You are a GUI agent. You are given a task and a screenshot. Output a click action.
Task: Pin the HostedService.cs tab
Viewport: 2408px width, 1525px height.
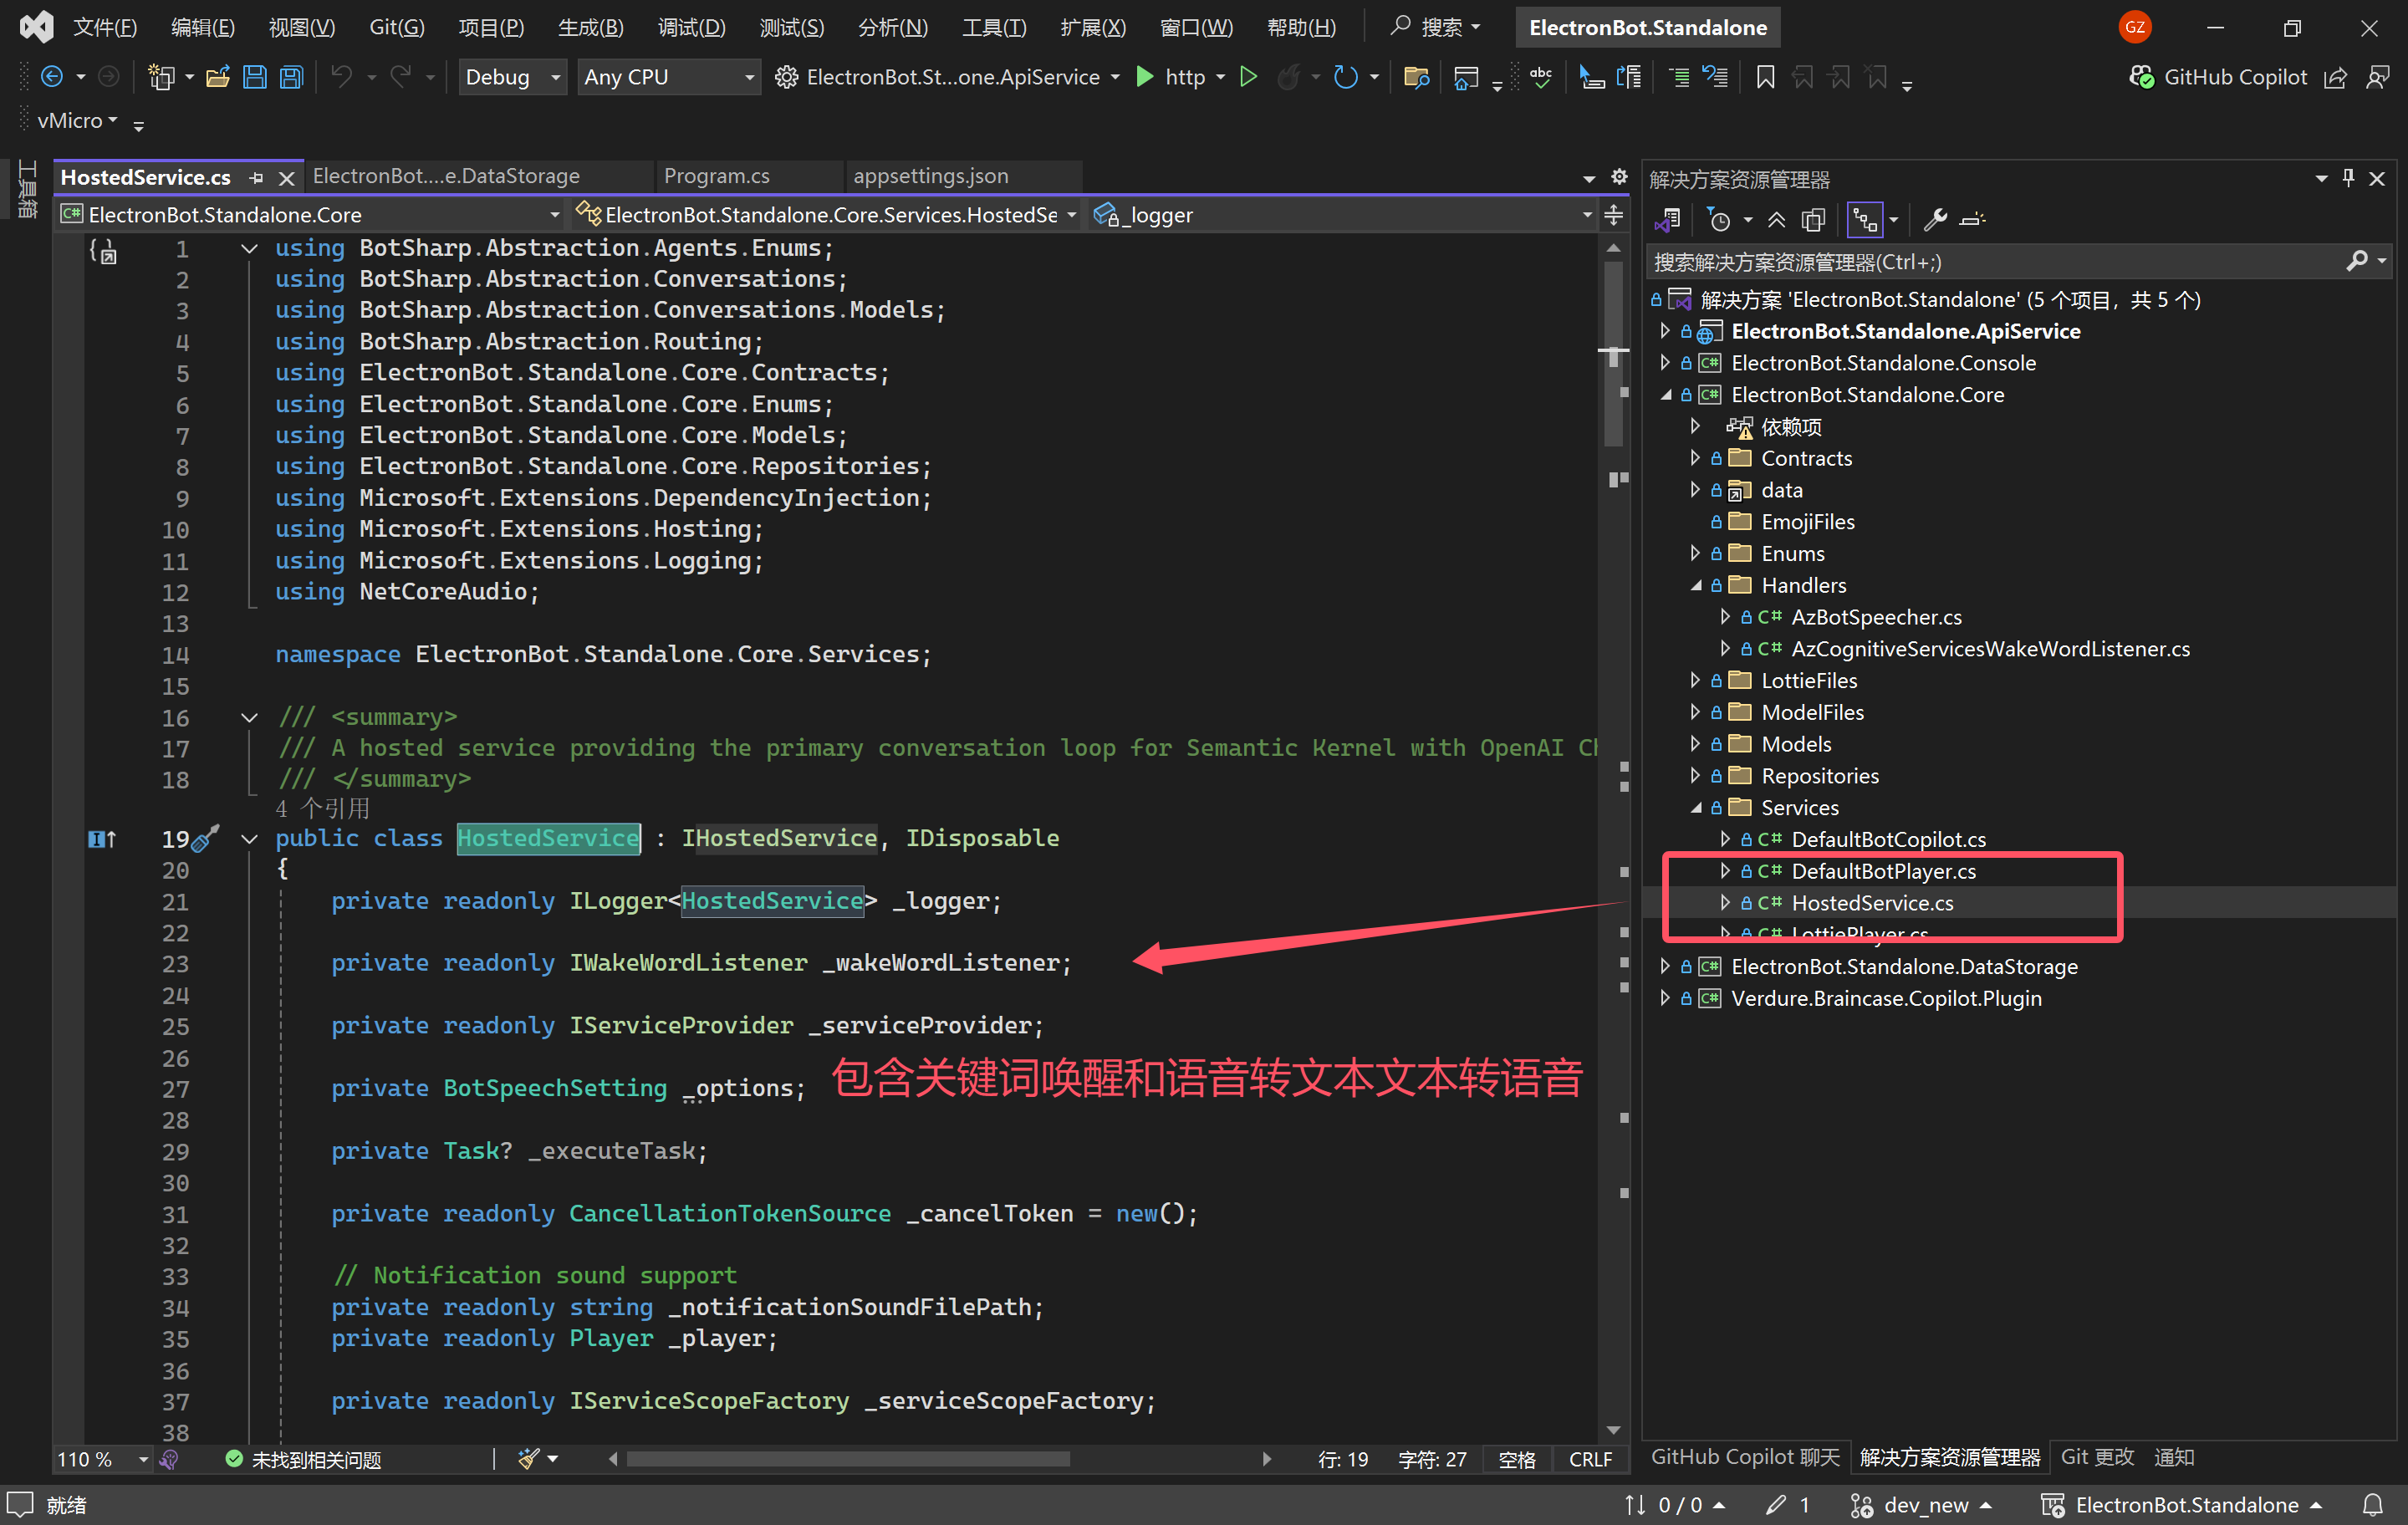click(257, 178)
